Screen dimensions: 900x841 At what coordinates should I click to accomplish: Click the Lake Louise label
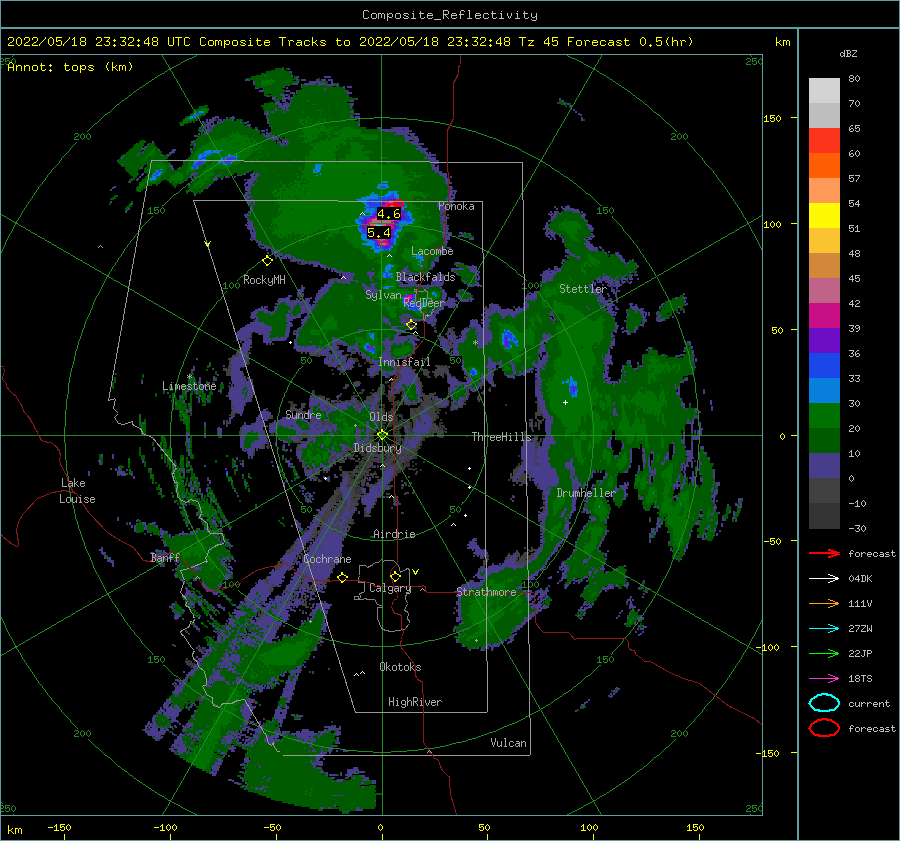pos(77,491)
